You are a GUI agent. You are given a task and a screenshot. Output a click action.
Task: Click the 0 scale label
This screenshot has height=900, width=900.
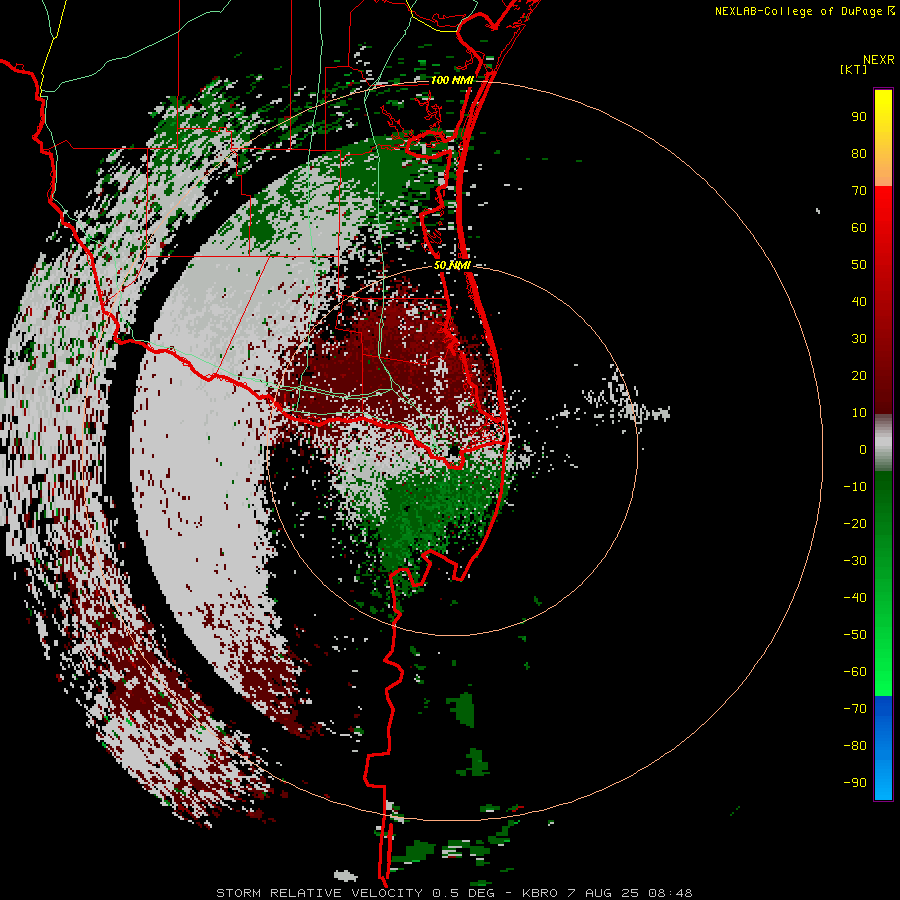tap(863, 449)
